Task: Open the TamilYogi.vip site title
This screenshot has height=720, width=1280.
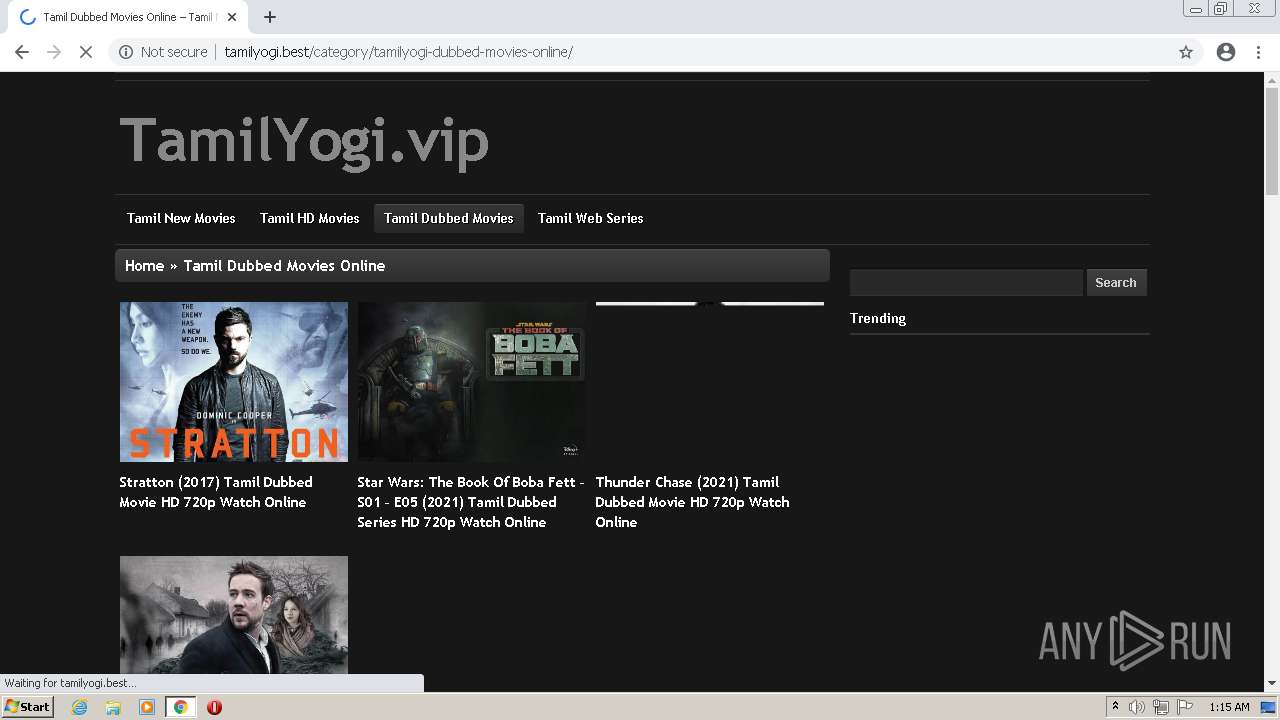Action: tap(304, 141)
